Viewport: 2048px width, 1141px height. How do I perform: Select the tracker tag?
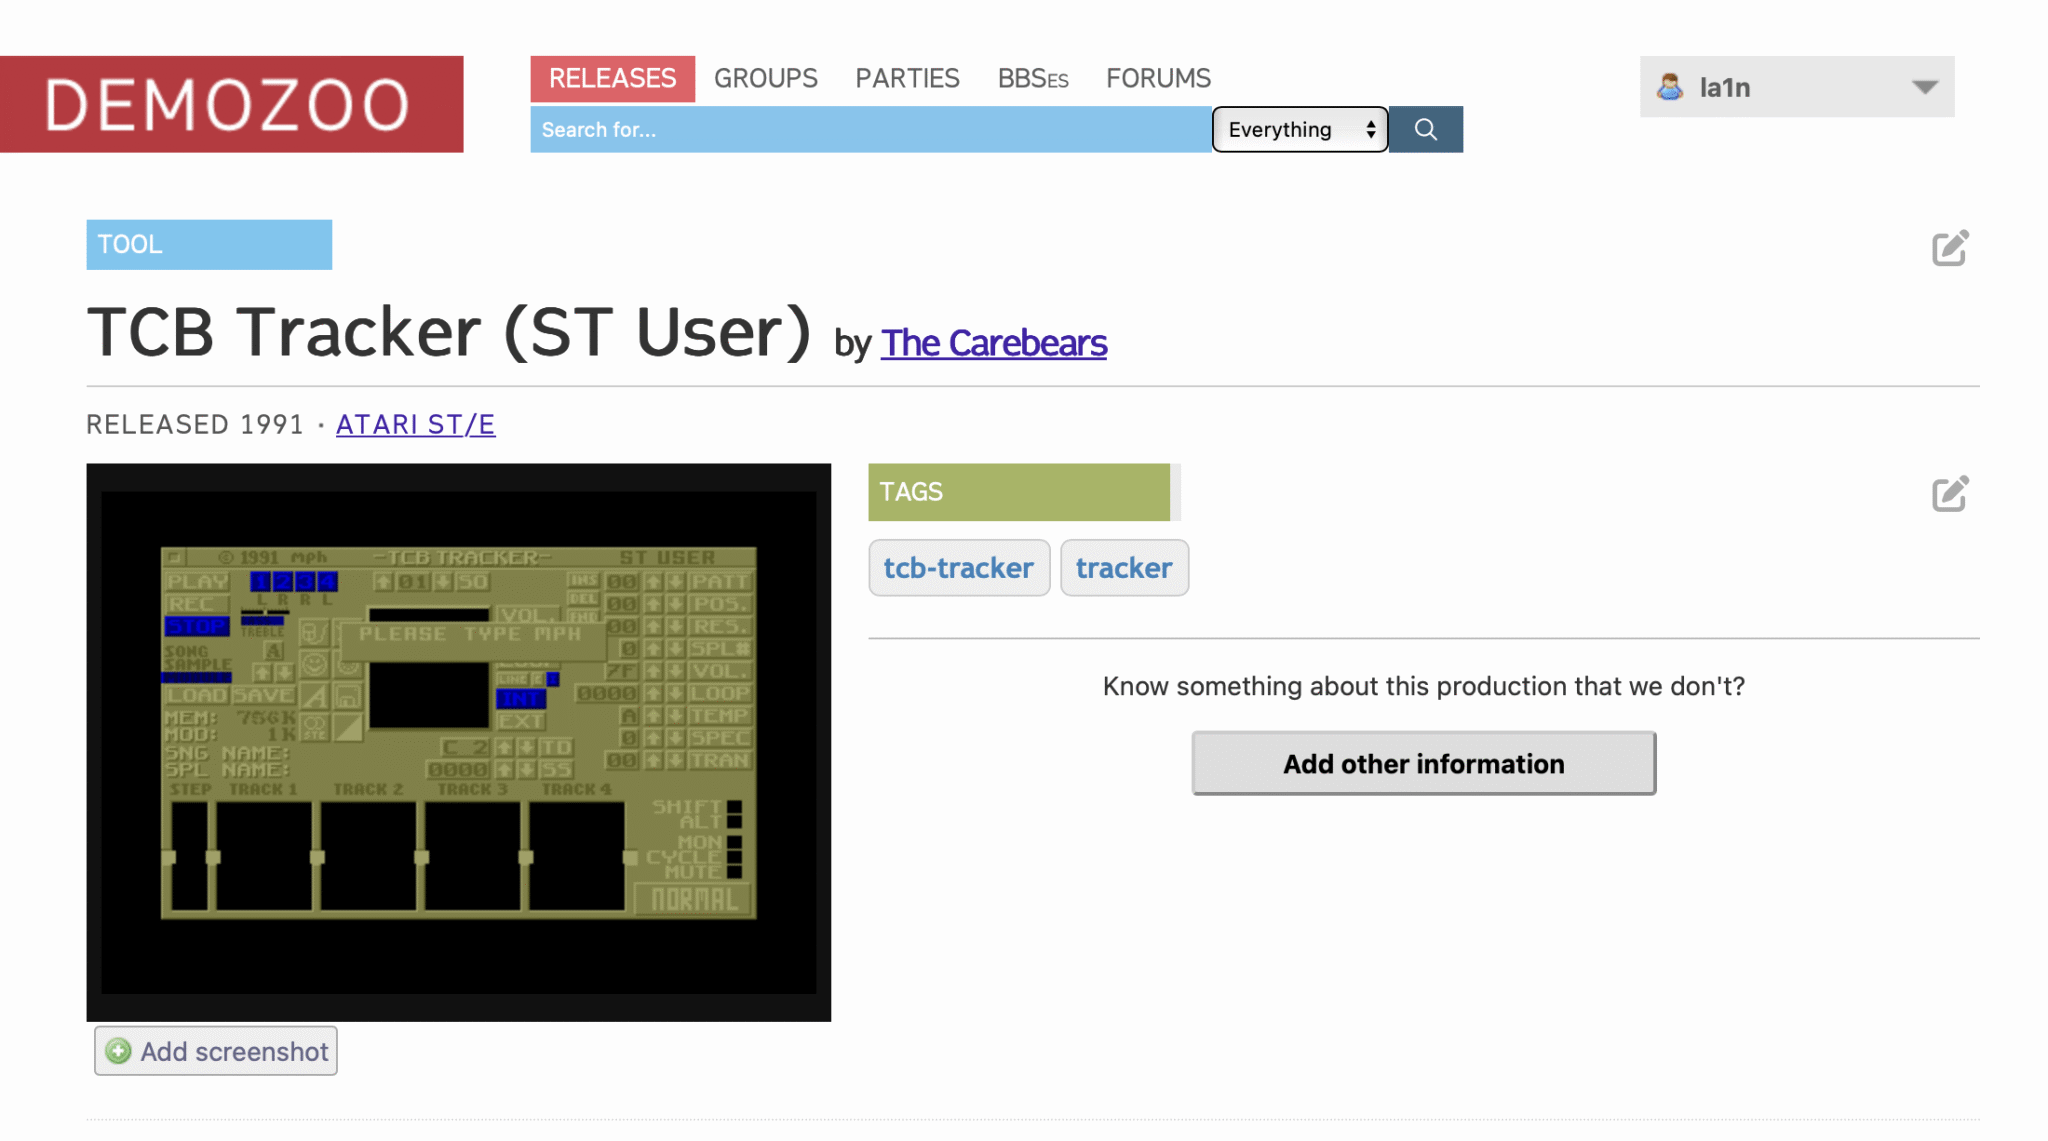[x=1123, y=568]
